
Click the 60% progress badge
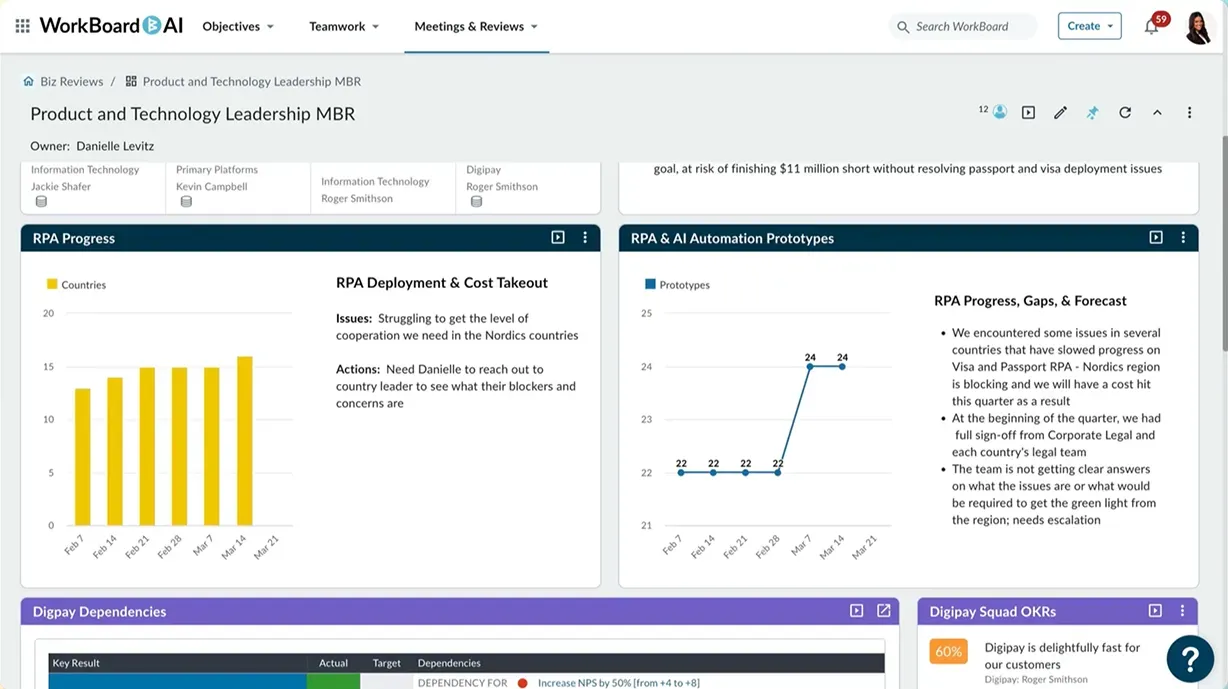click(x=948, y=652)
